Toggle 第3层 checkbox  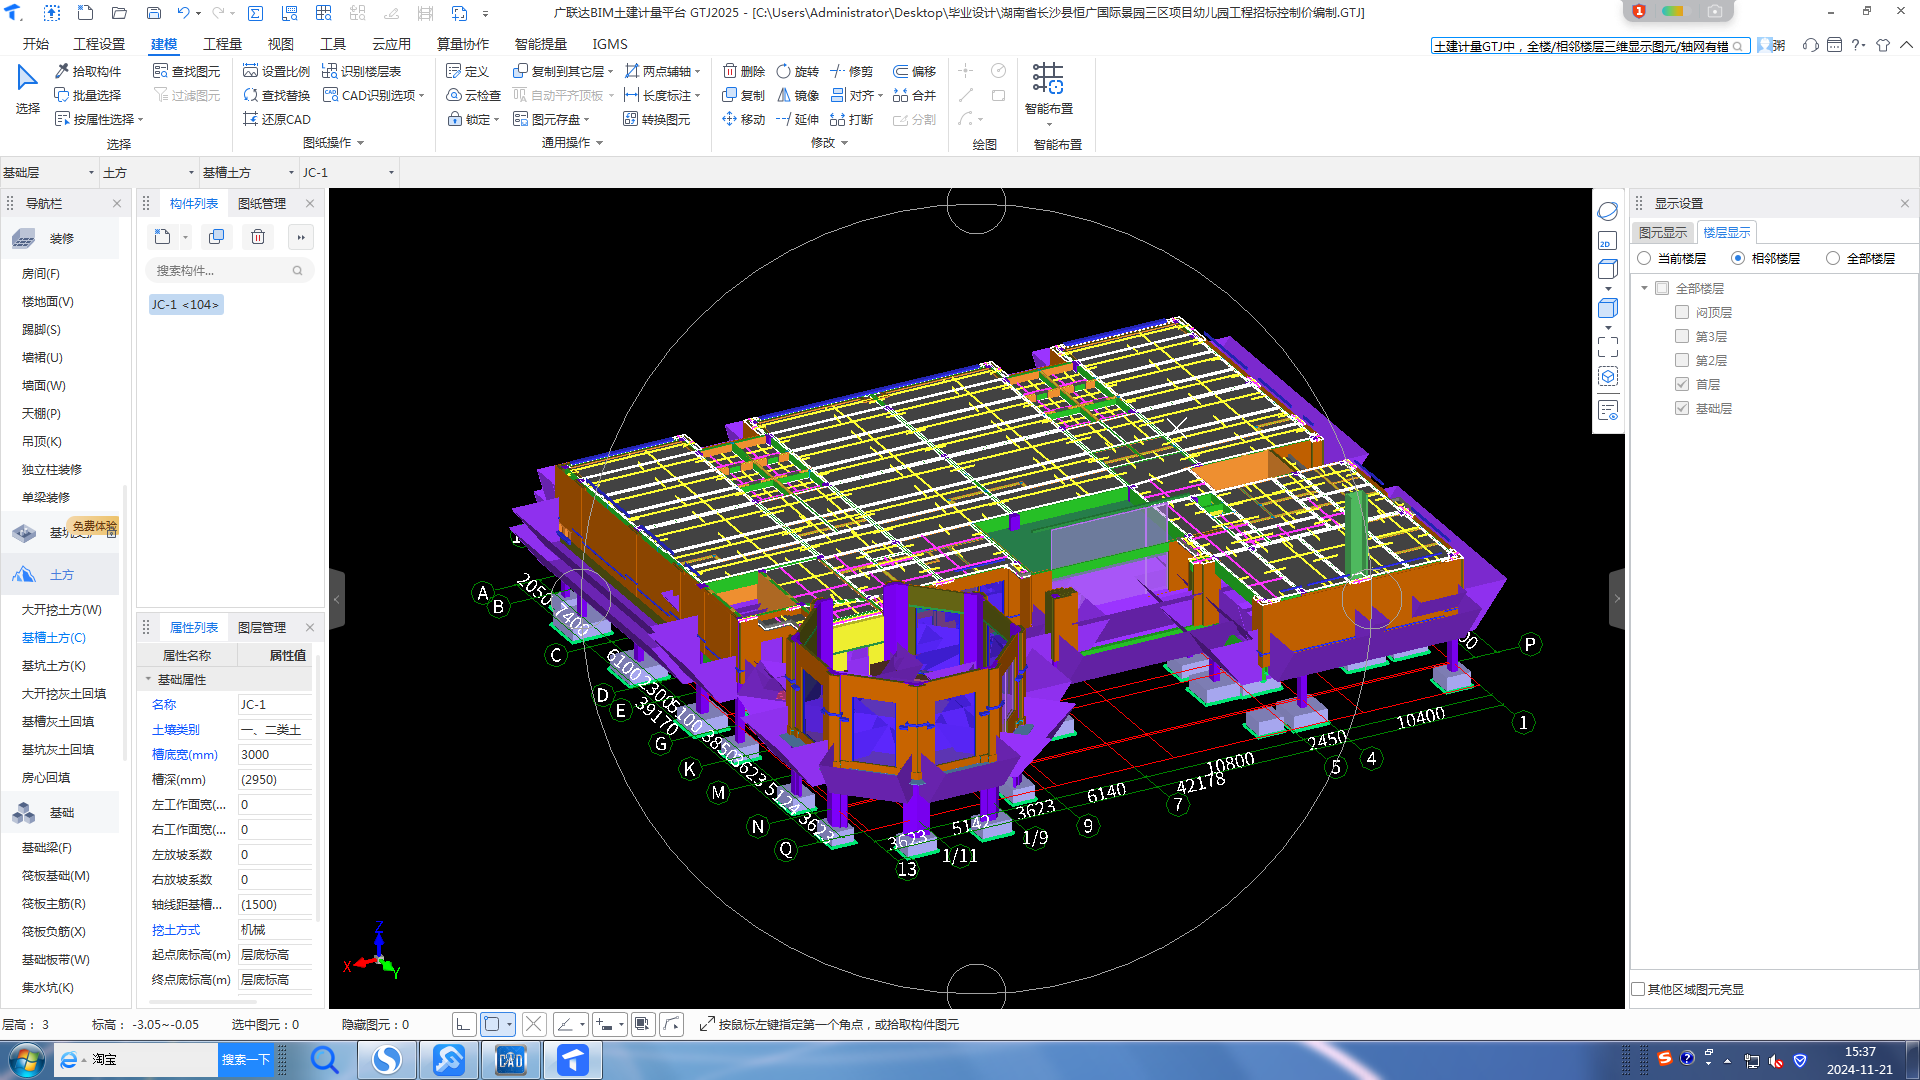(1682, 336)
